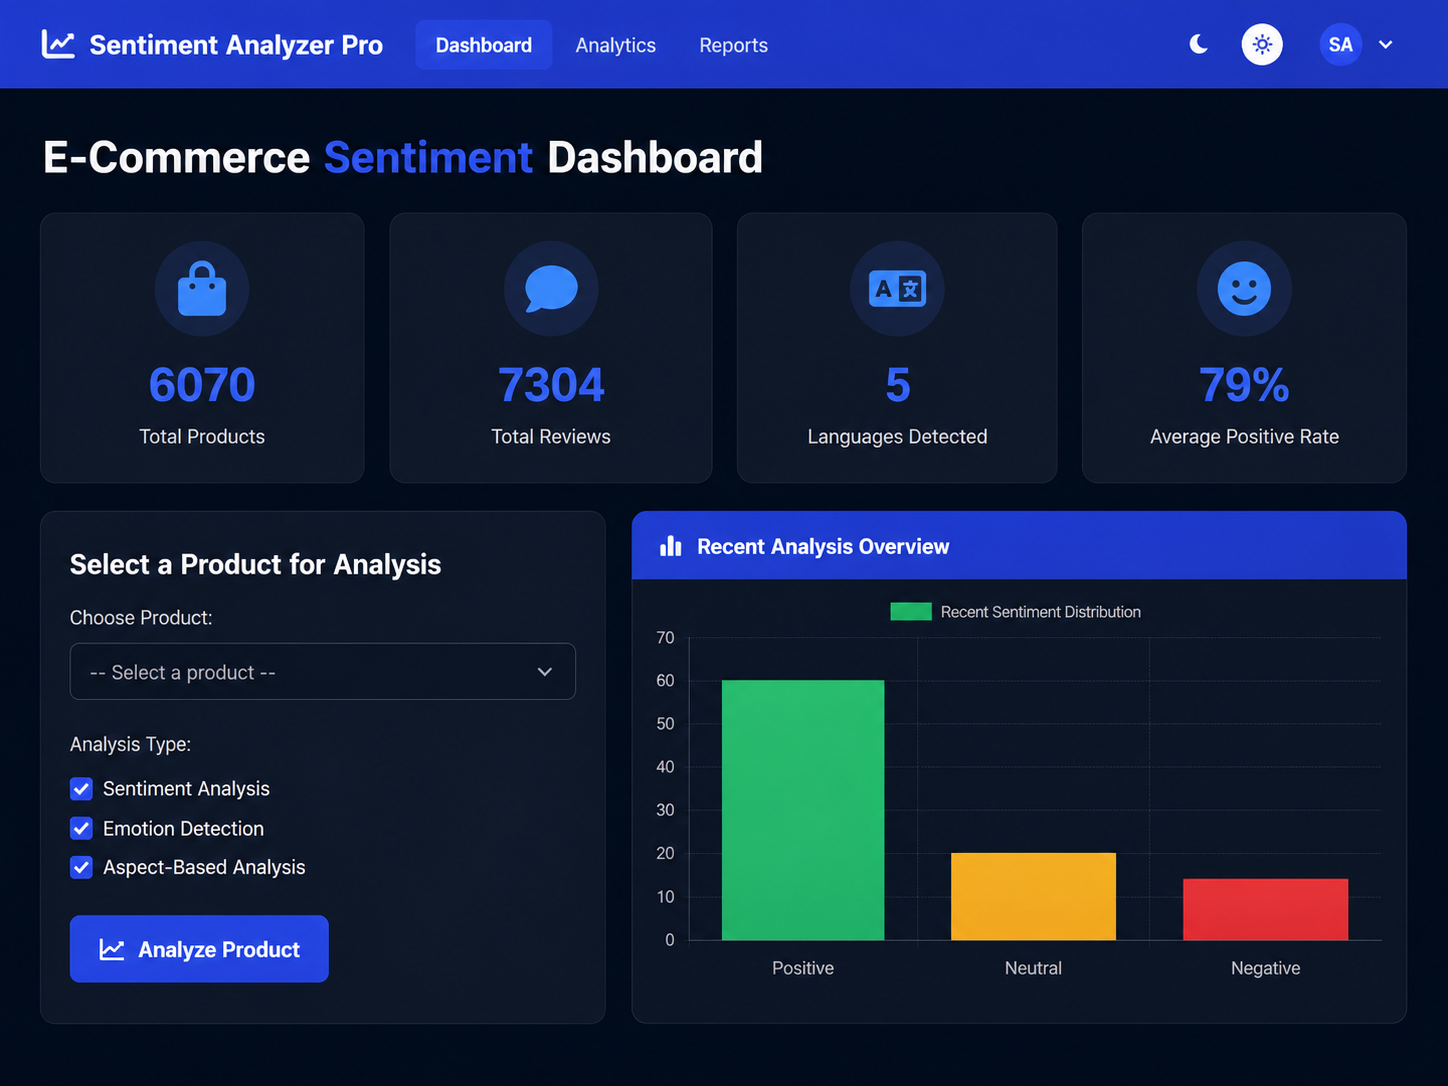This screenshot has height=1086, width=1448.
Task: Click the red Negative bar in the chart
Action: pos(1265,909)
